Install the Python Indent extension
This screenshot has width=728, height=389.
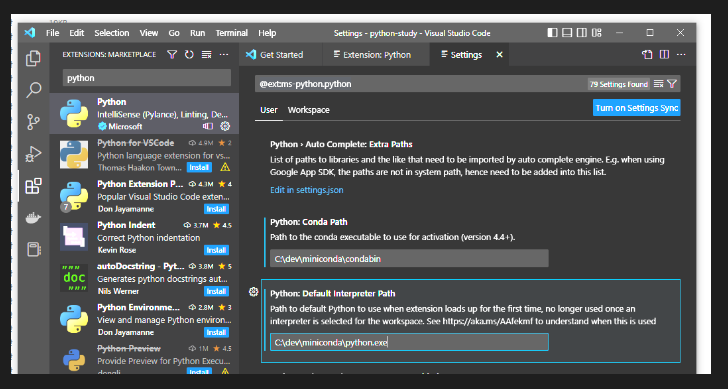[x=216, y=250]
